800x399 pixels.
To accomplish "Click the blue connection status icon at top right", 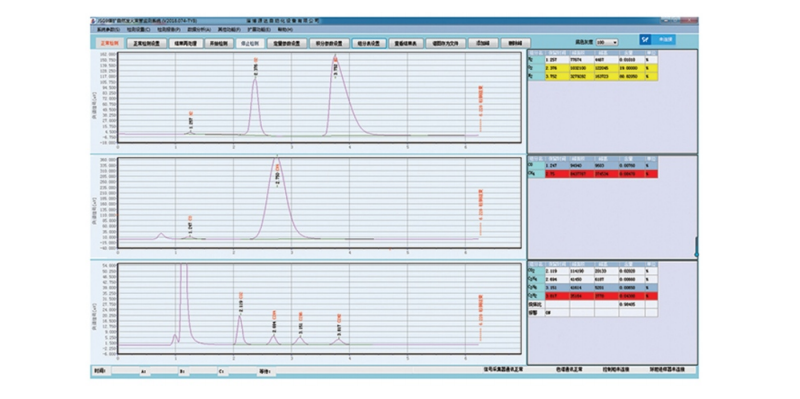I will coord(646,39).
